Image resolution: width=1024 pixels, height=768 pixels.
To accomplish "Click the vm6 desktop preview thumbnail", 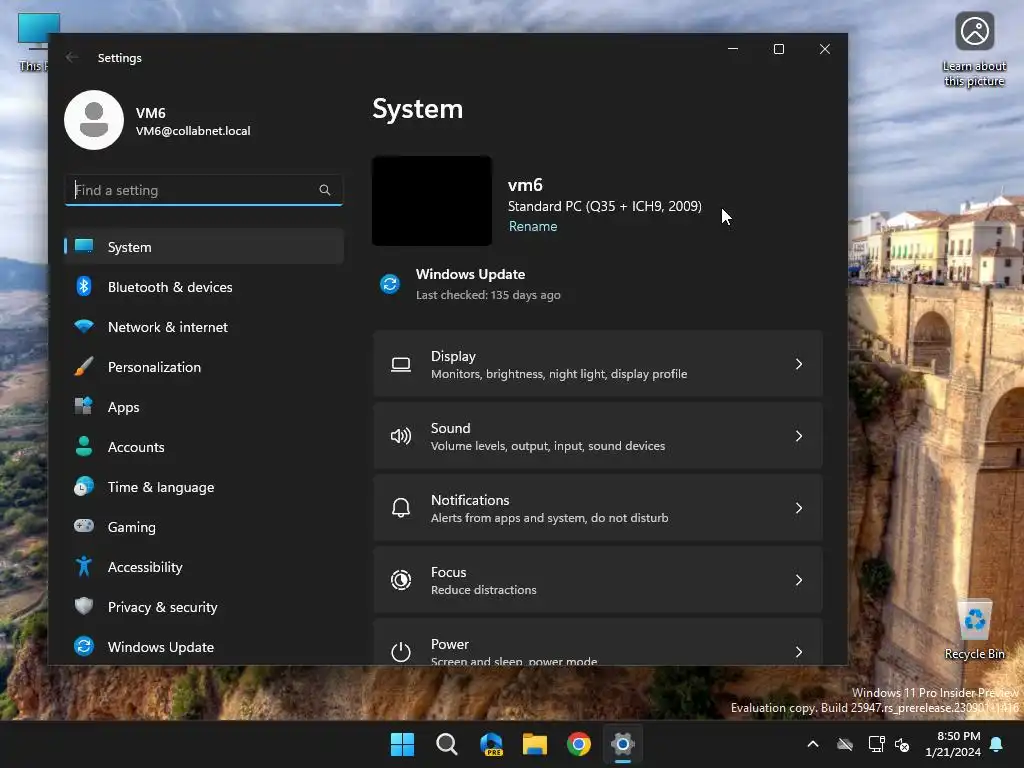I will click(x=432, y=200).
